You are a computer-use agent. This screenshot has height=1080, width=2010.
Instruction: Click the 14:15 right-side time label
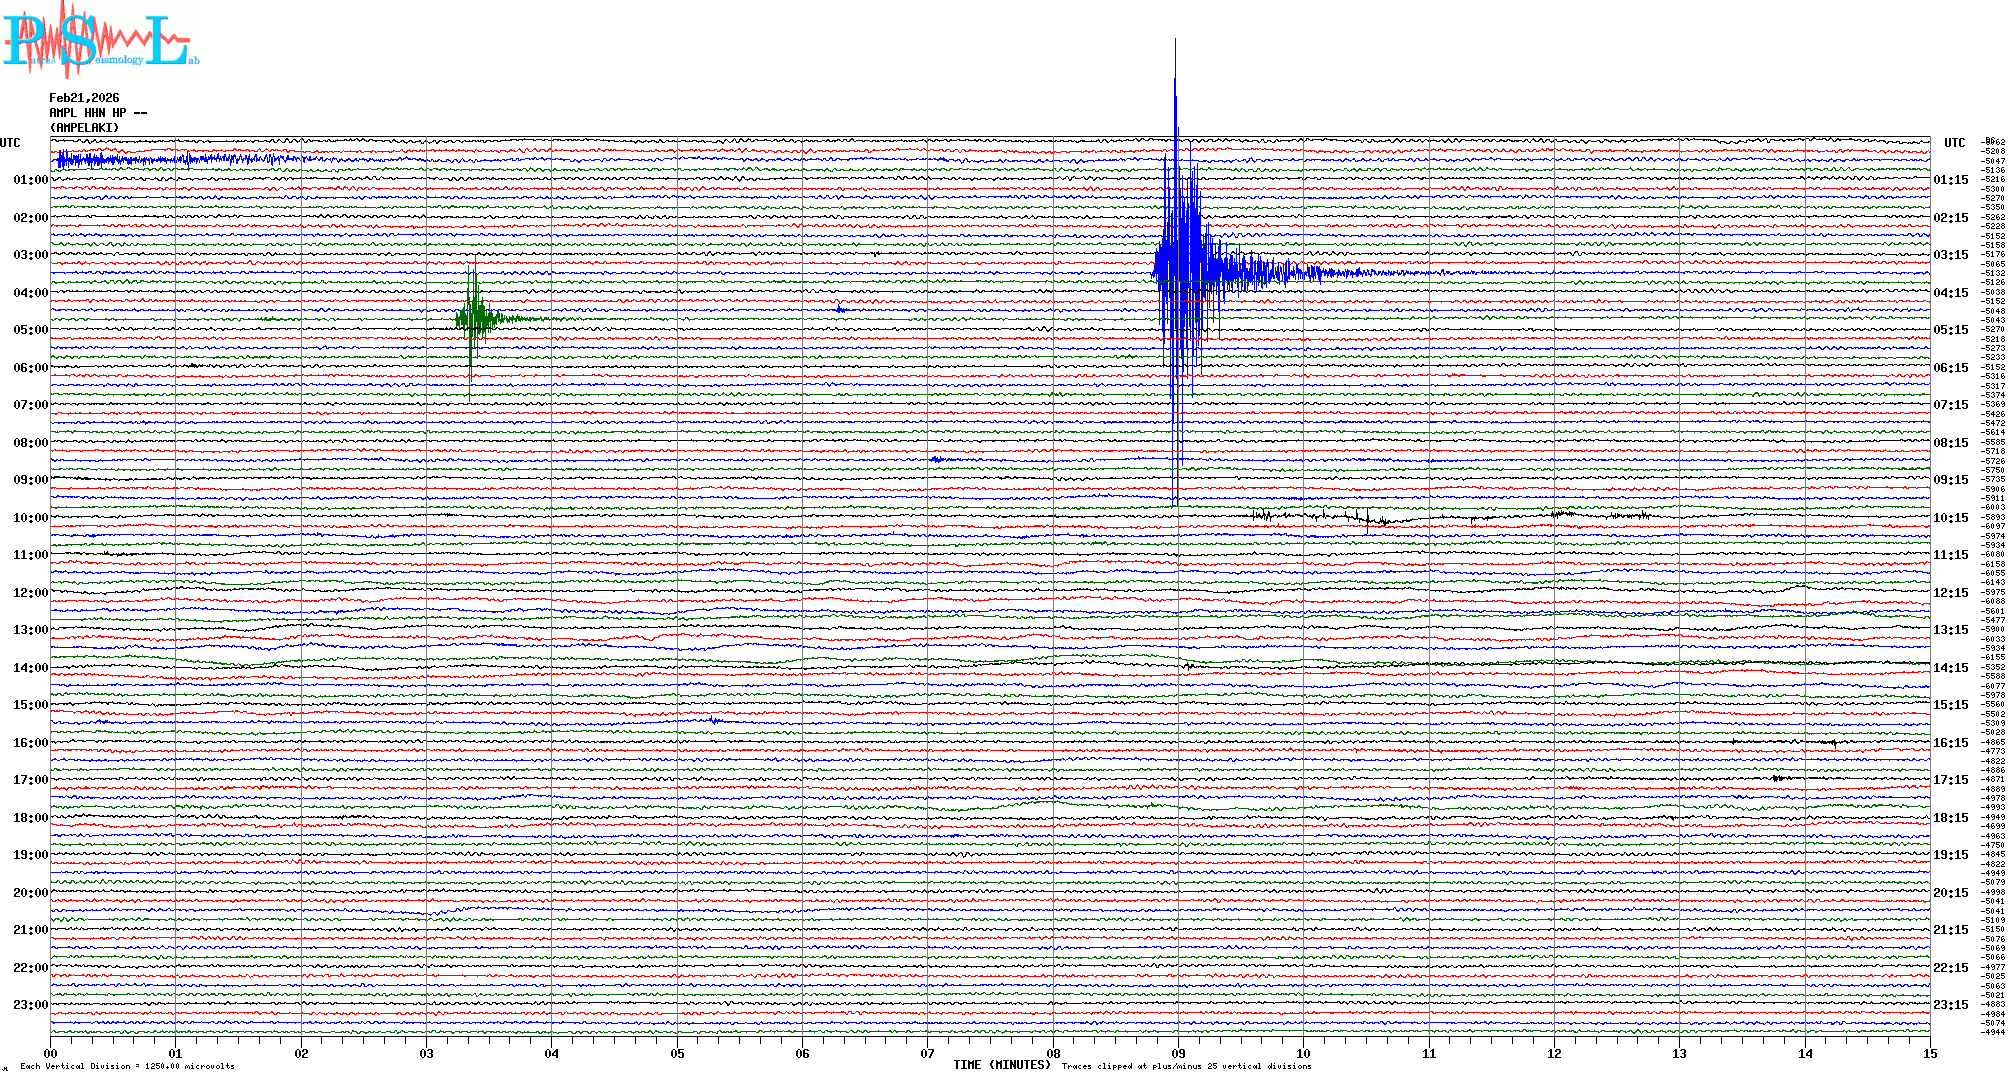(1950, 668)
